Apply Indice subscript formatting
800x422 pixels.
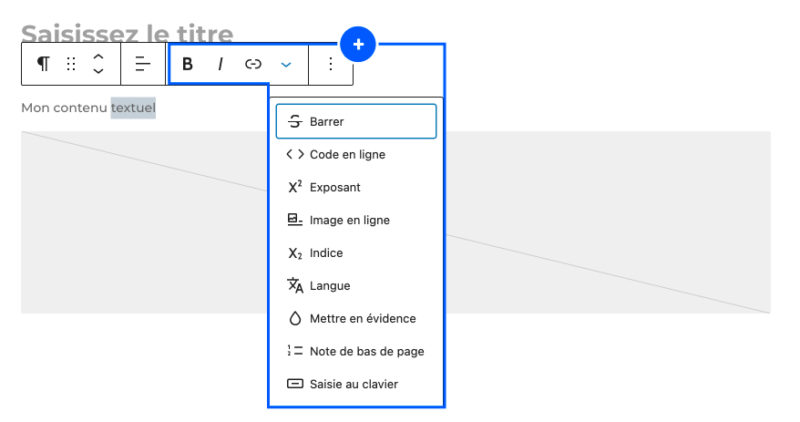356,253
